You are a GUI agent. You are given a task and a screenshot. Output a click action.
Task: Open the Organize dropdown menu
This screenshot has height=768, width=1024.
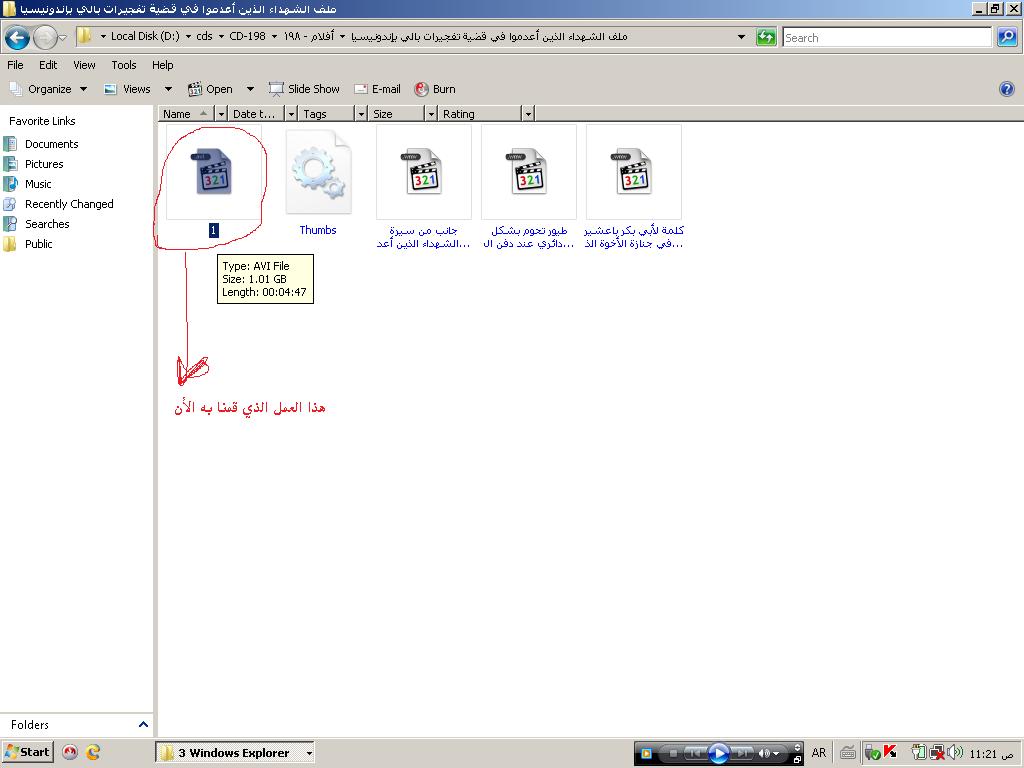(x=49, y=89)
